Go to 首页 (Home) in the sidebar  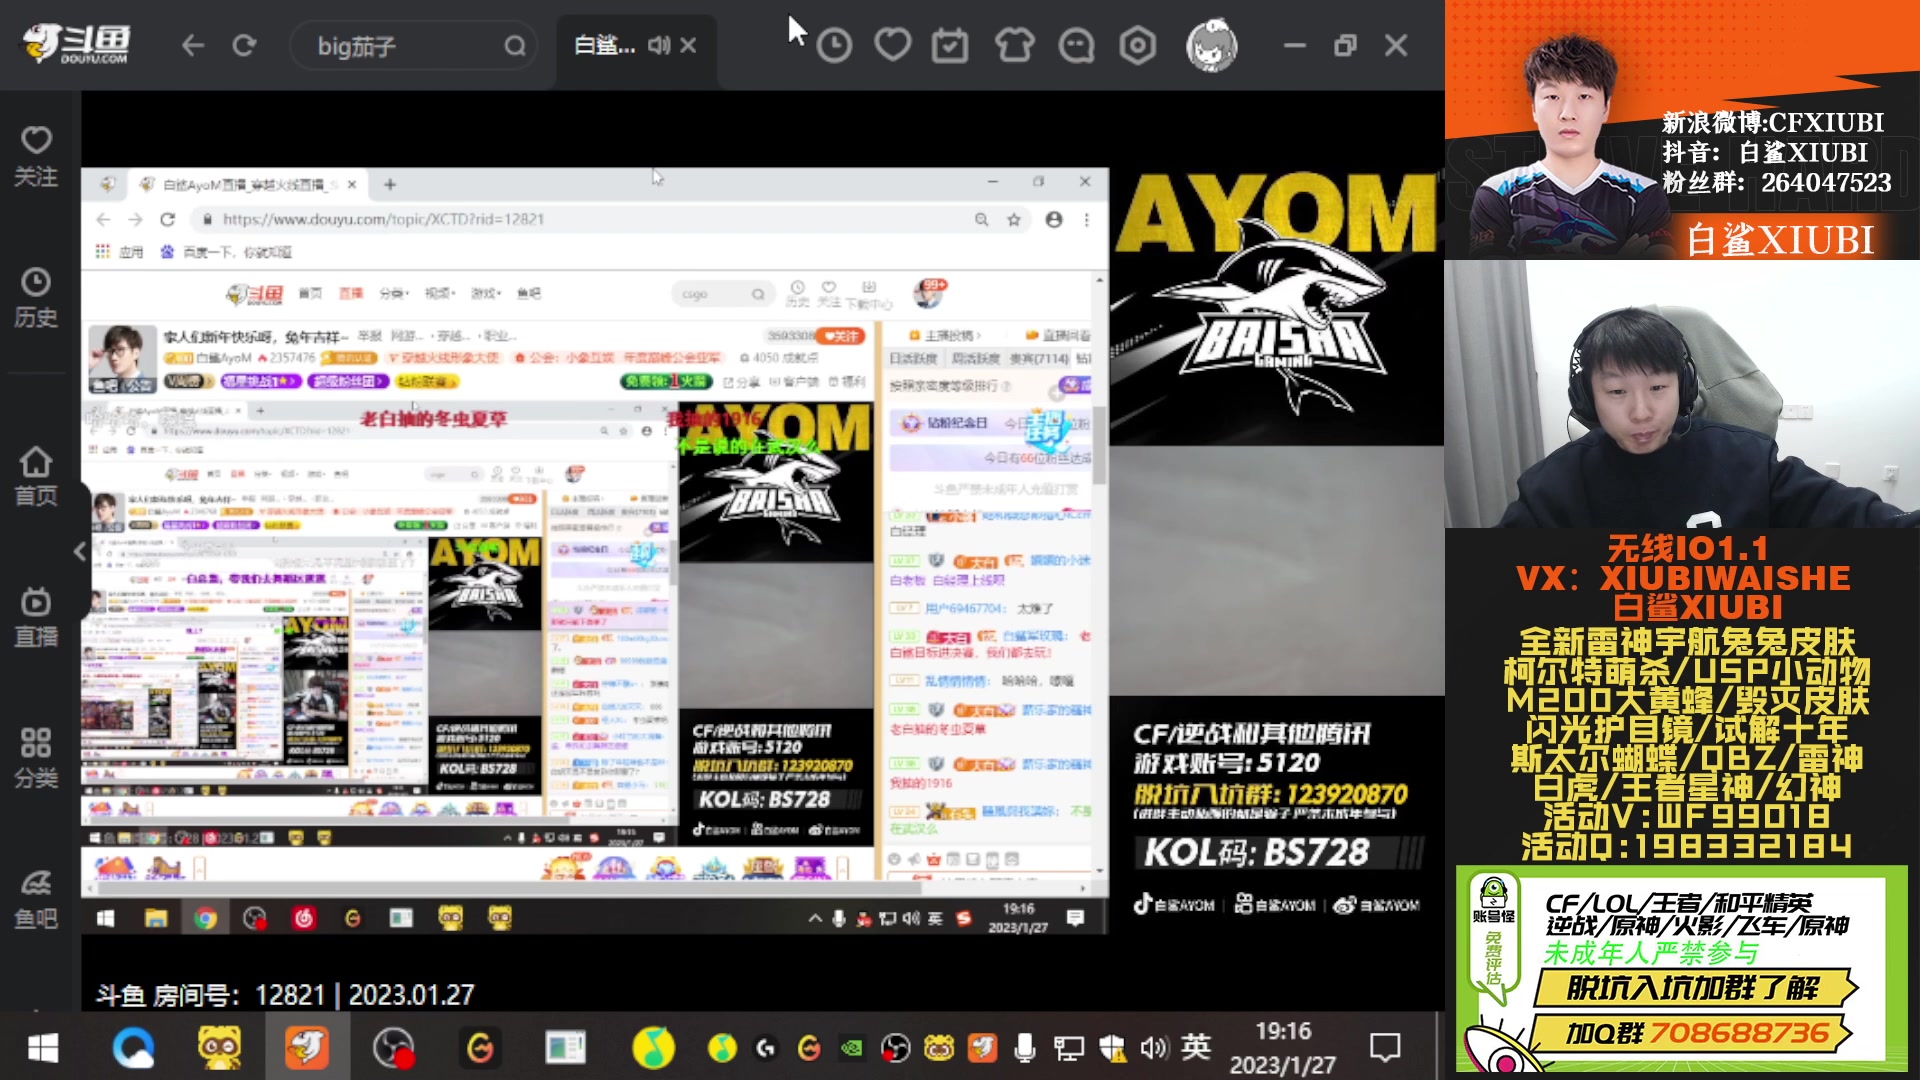tap(36, 476)
